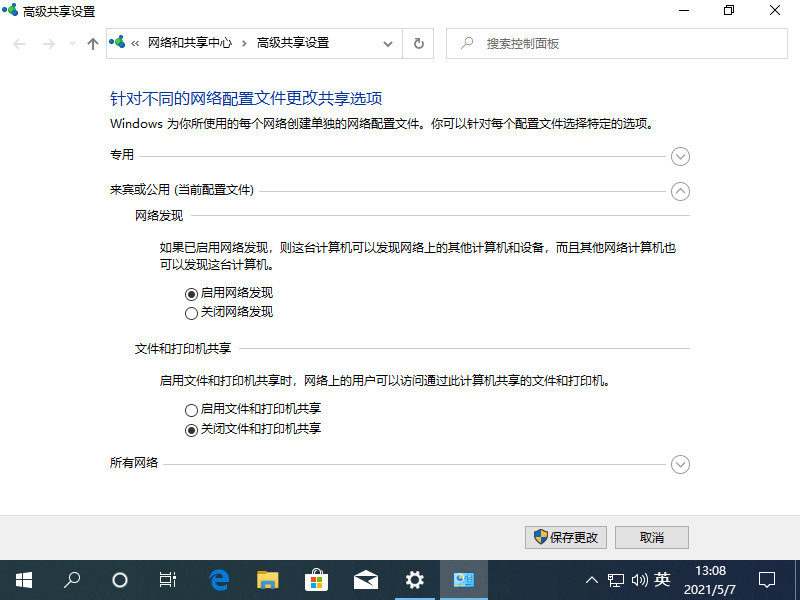Open Microsoft Edge from taskbar
Viewport: 800px width, 600px height.
219,579
